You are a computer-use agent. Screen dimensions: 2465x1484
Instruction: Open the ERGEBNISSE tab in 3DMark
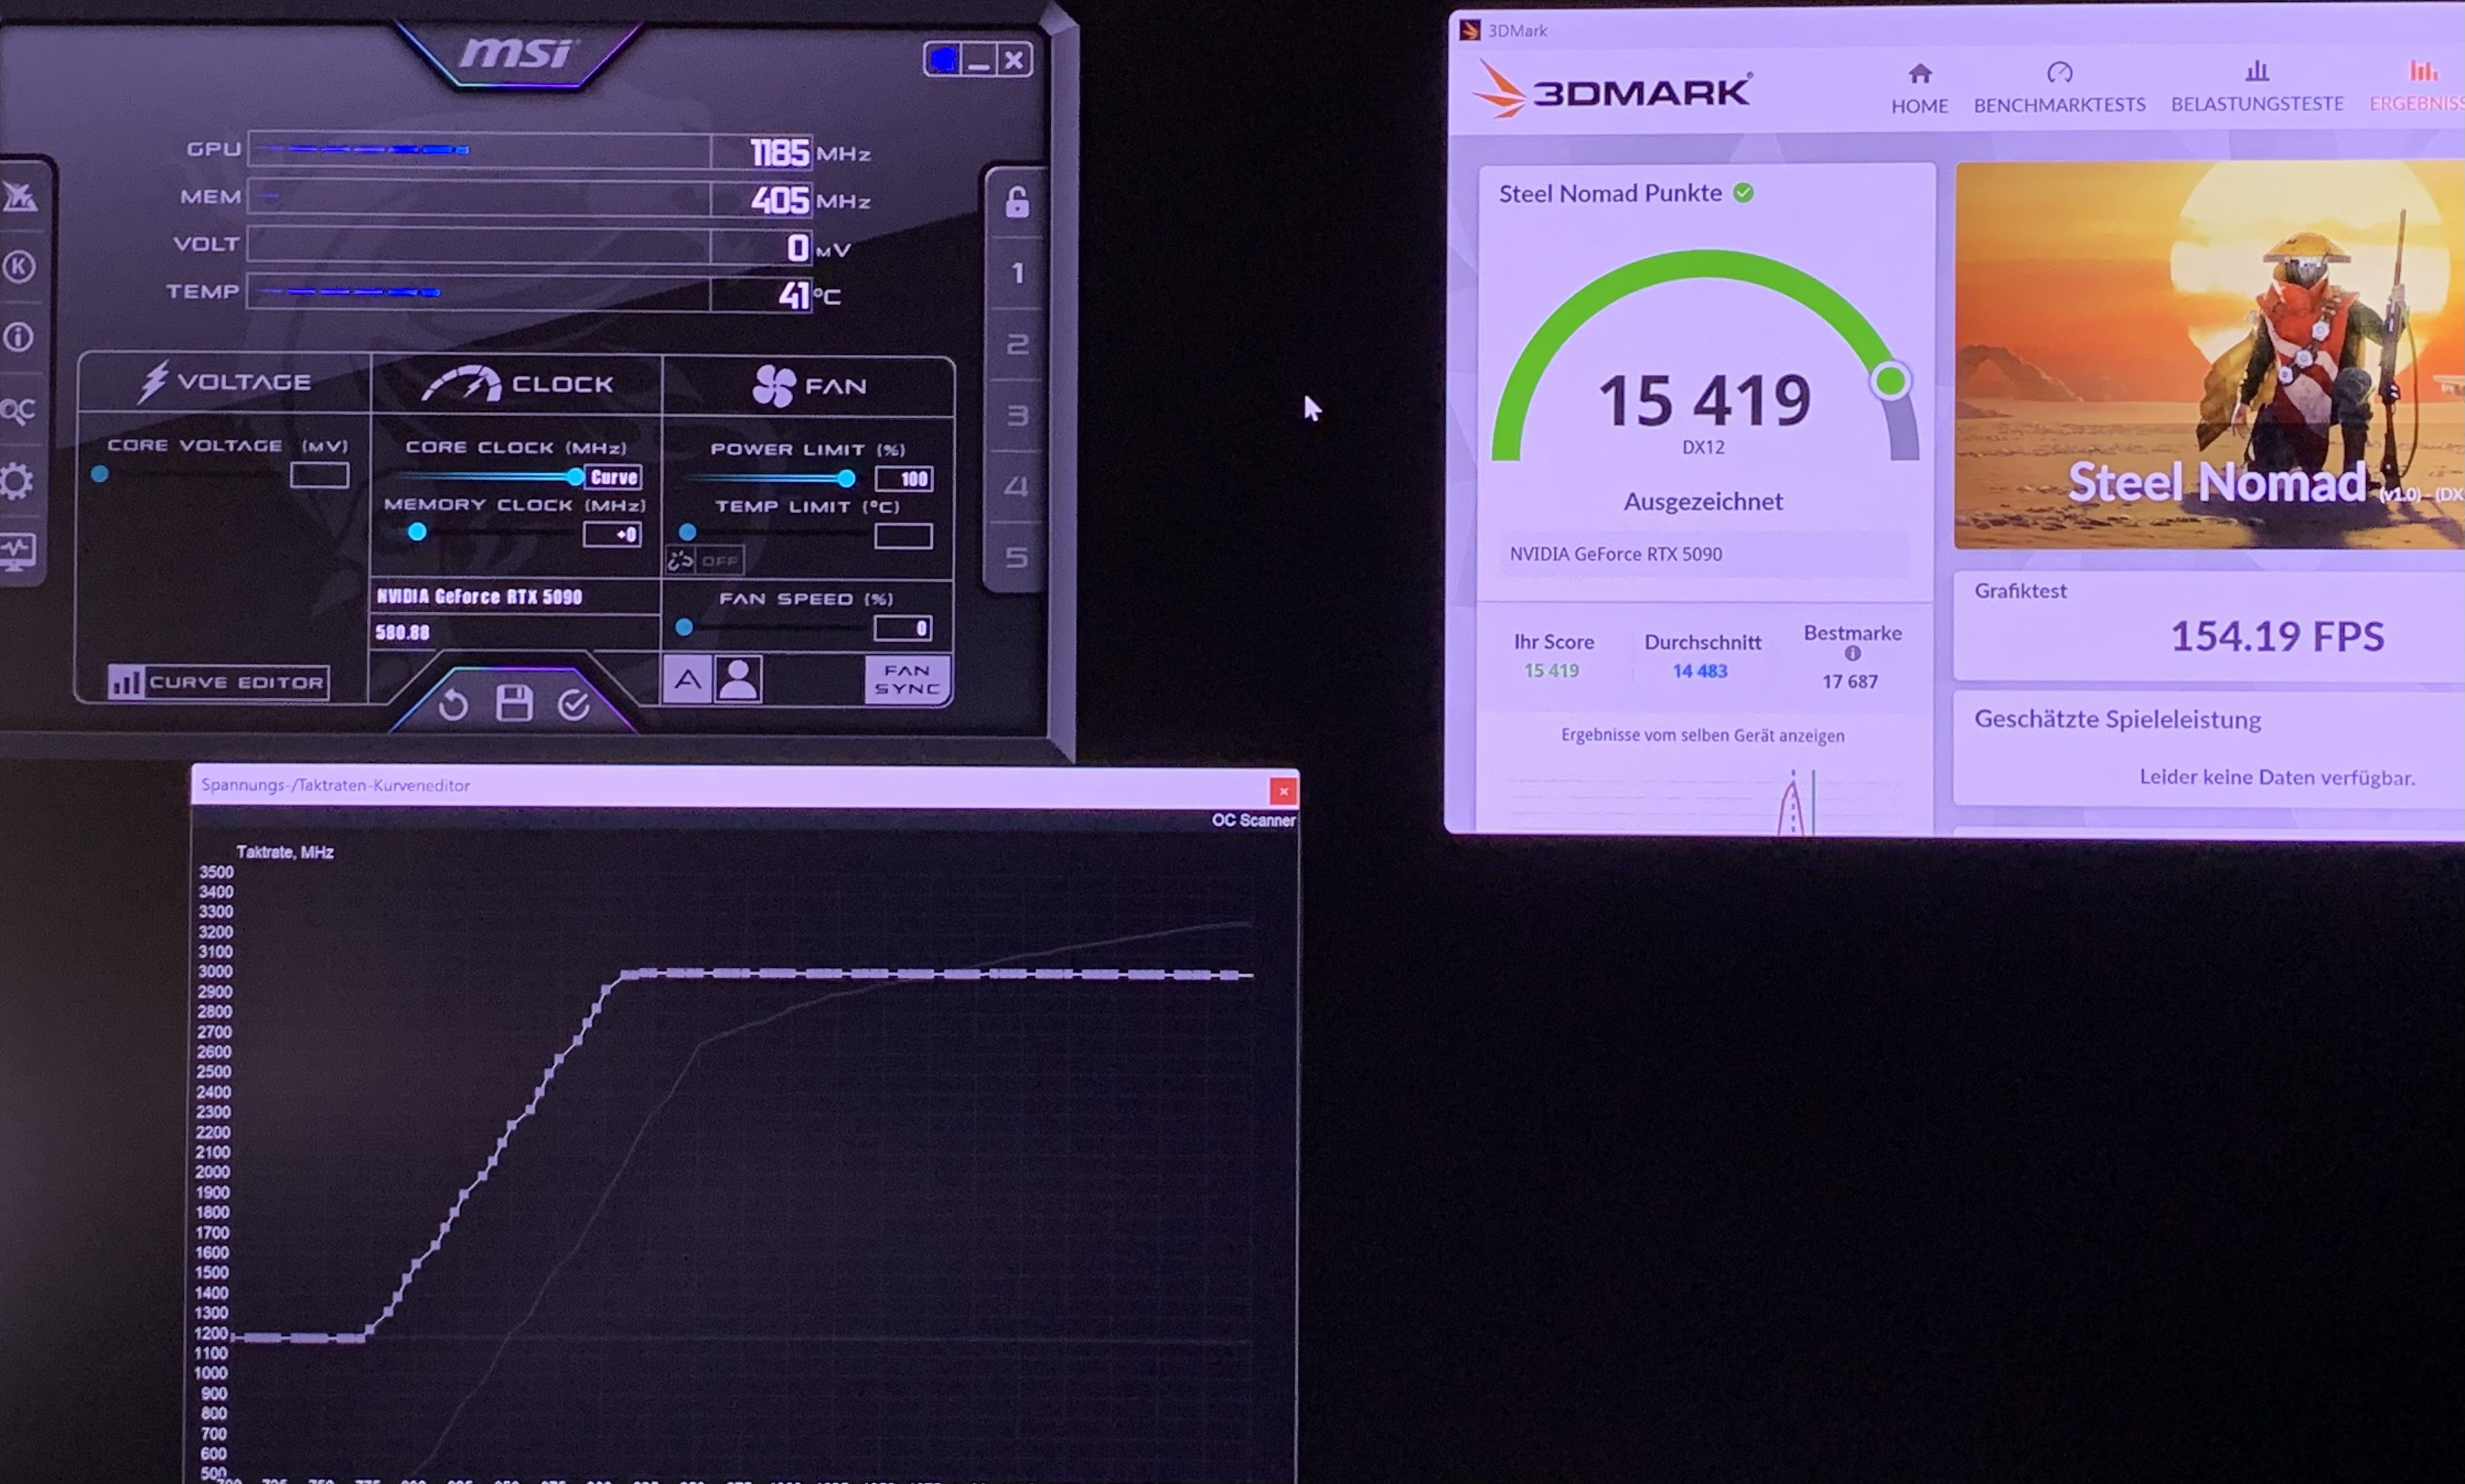(x=2417, y=88)
